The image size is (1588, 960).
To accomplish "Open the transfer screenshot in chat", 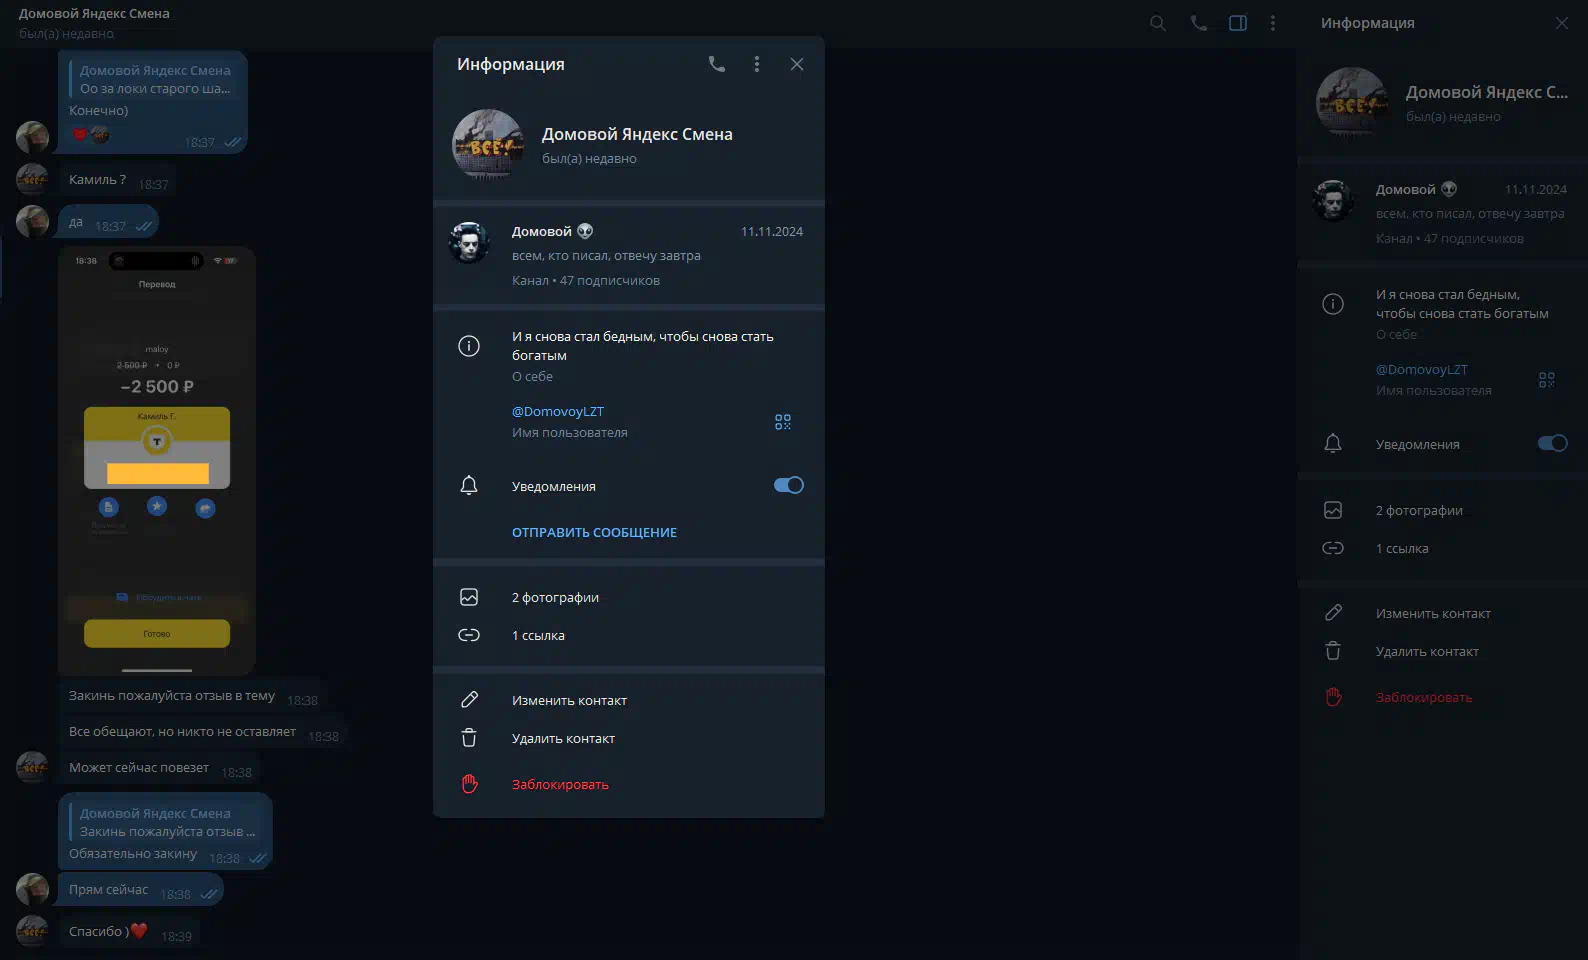I will pyautogui.click(x=157, y=461).
